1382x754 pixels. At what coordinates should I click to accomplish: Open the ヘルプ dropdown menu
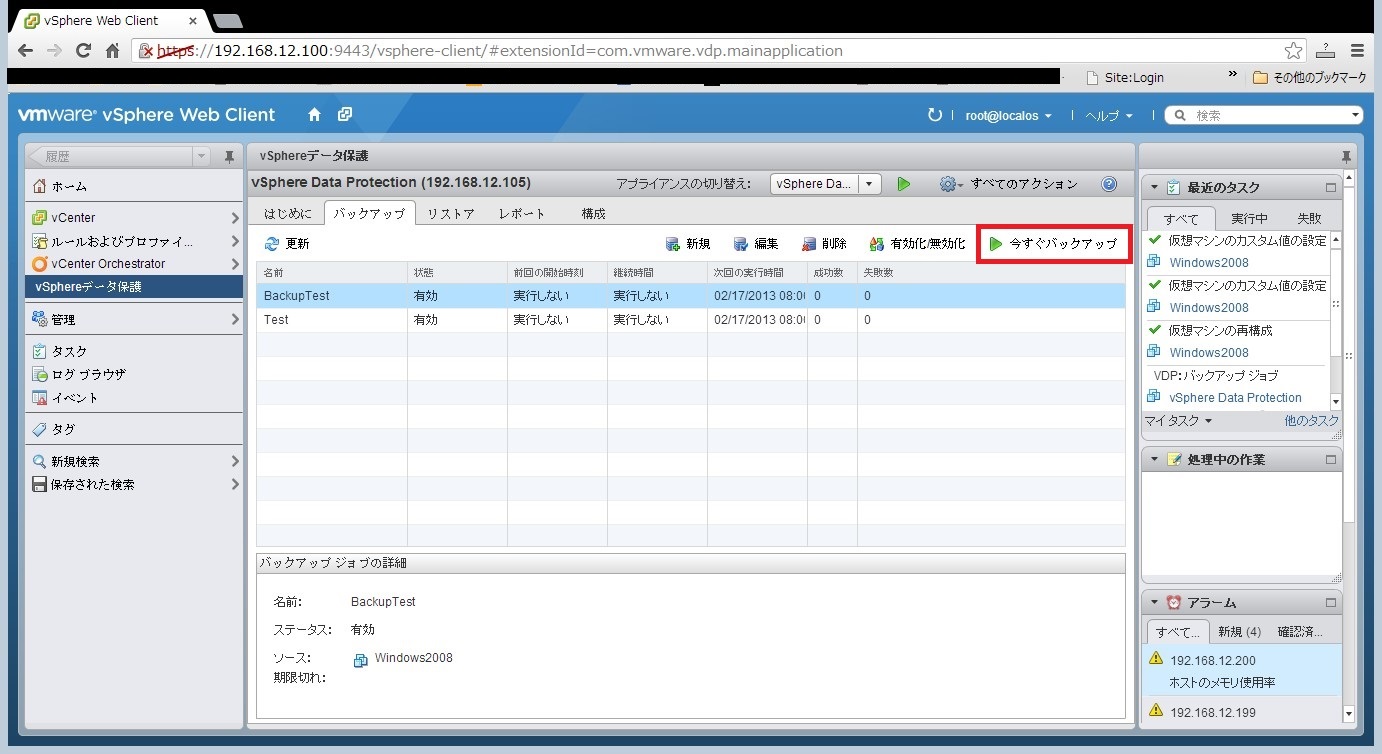[x=1109, y=116]
